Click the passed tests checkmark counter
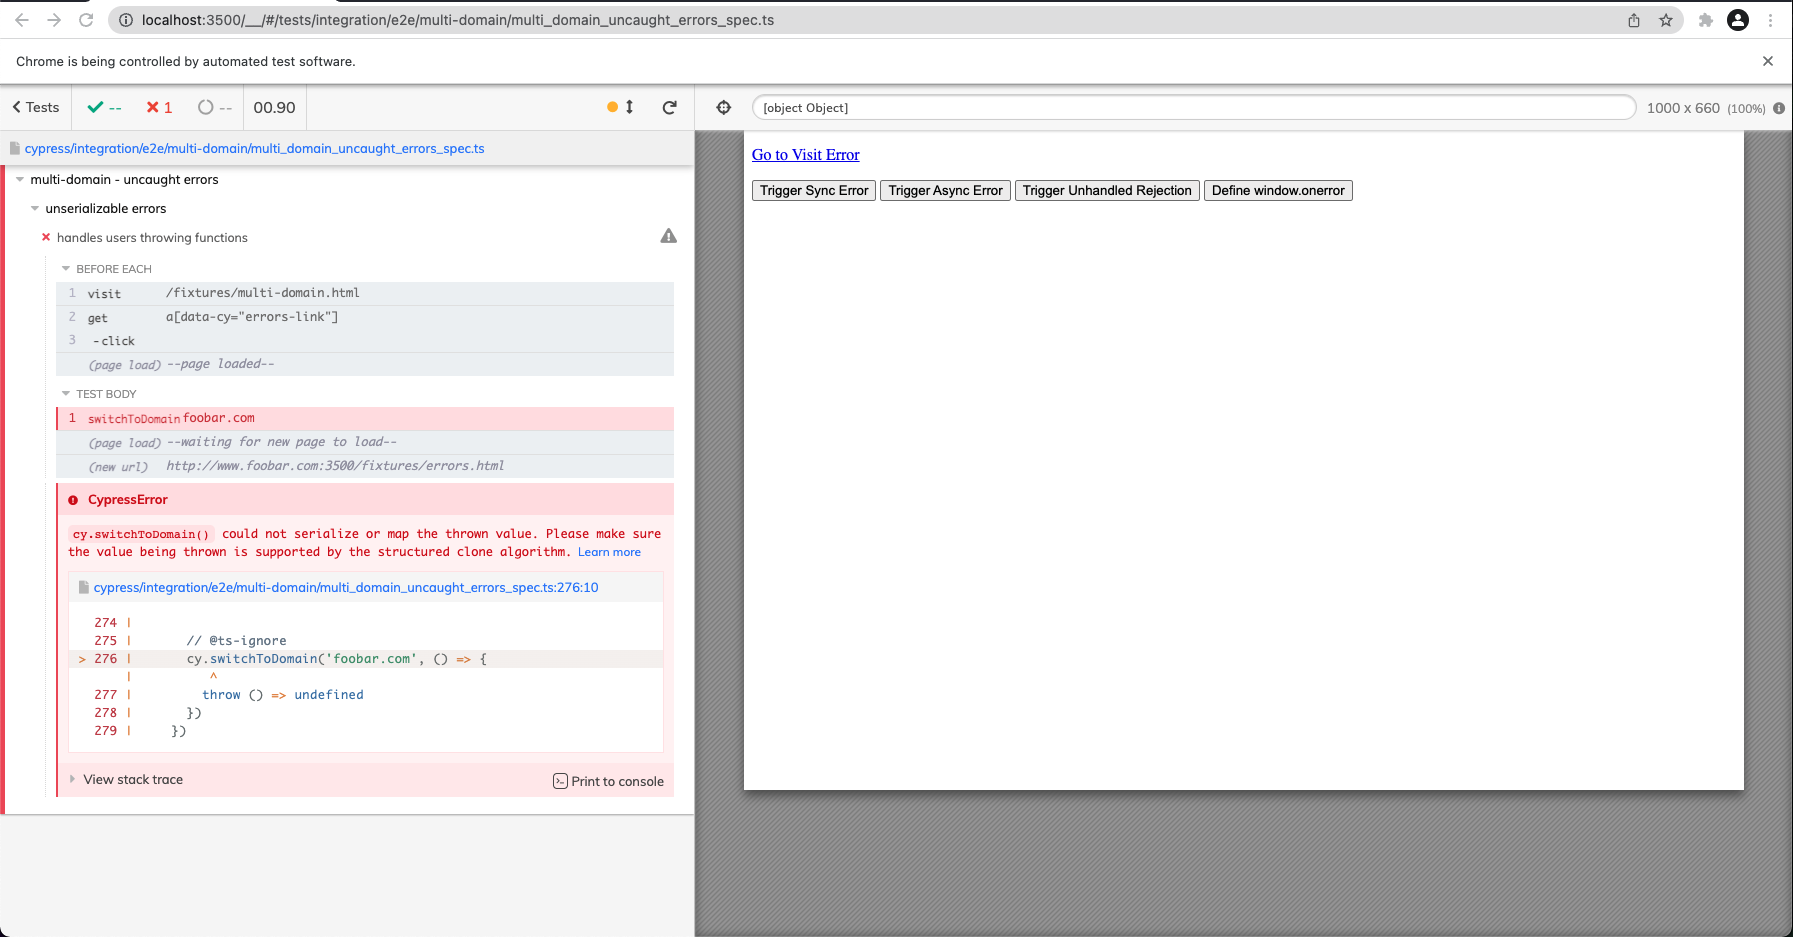 (104, 107)
